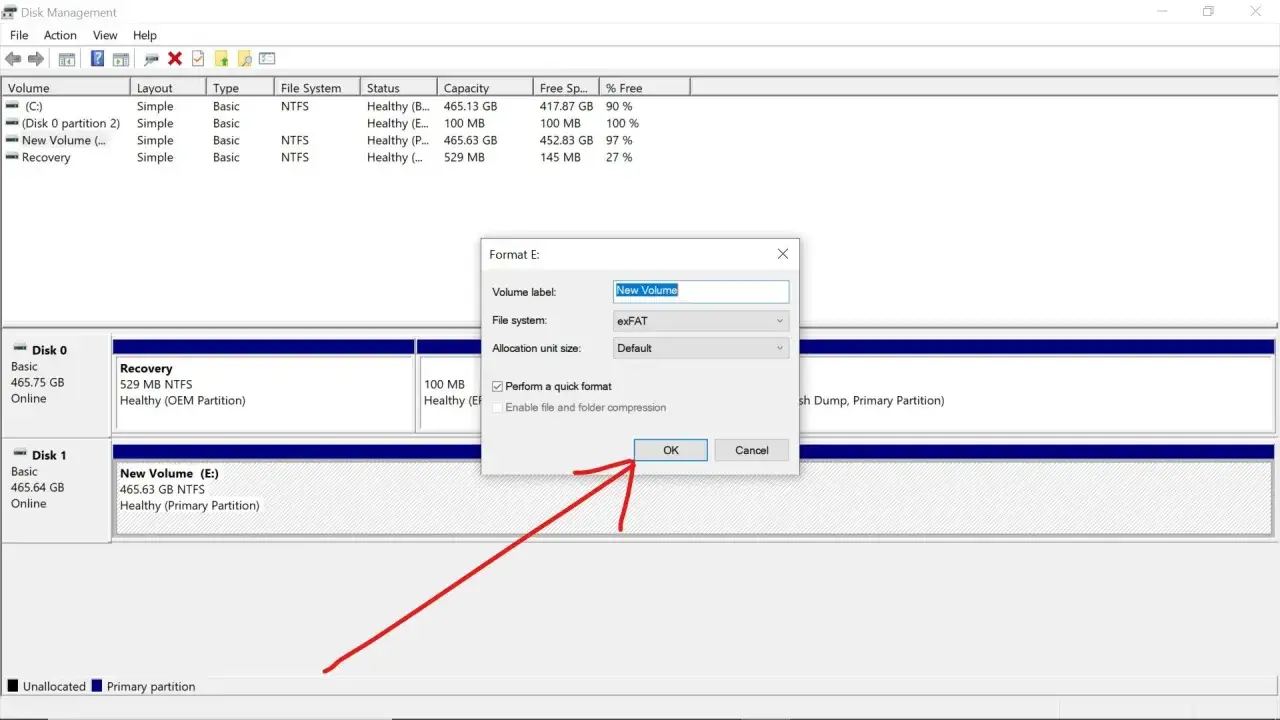Image resolution: width=1280 pixels, height=720 pixels.
Task: Click the red X delete icon
Action: (x=175, y=59)
